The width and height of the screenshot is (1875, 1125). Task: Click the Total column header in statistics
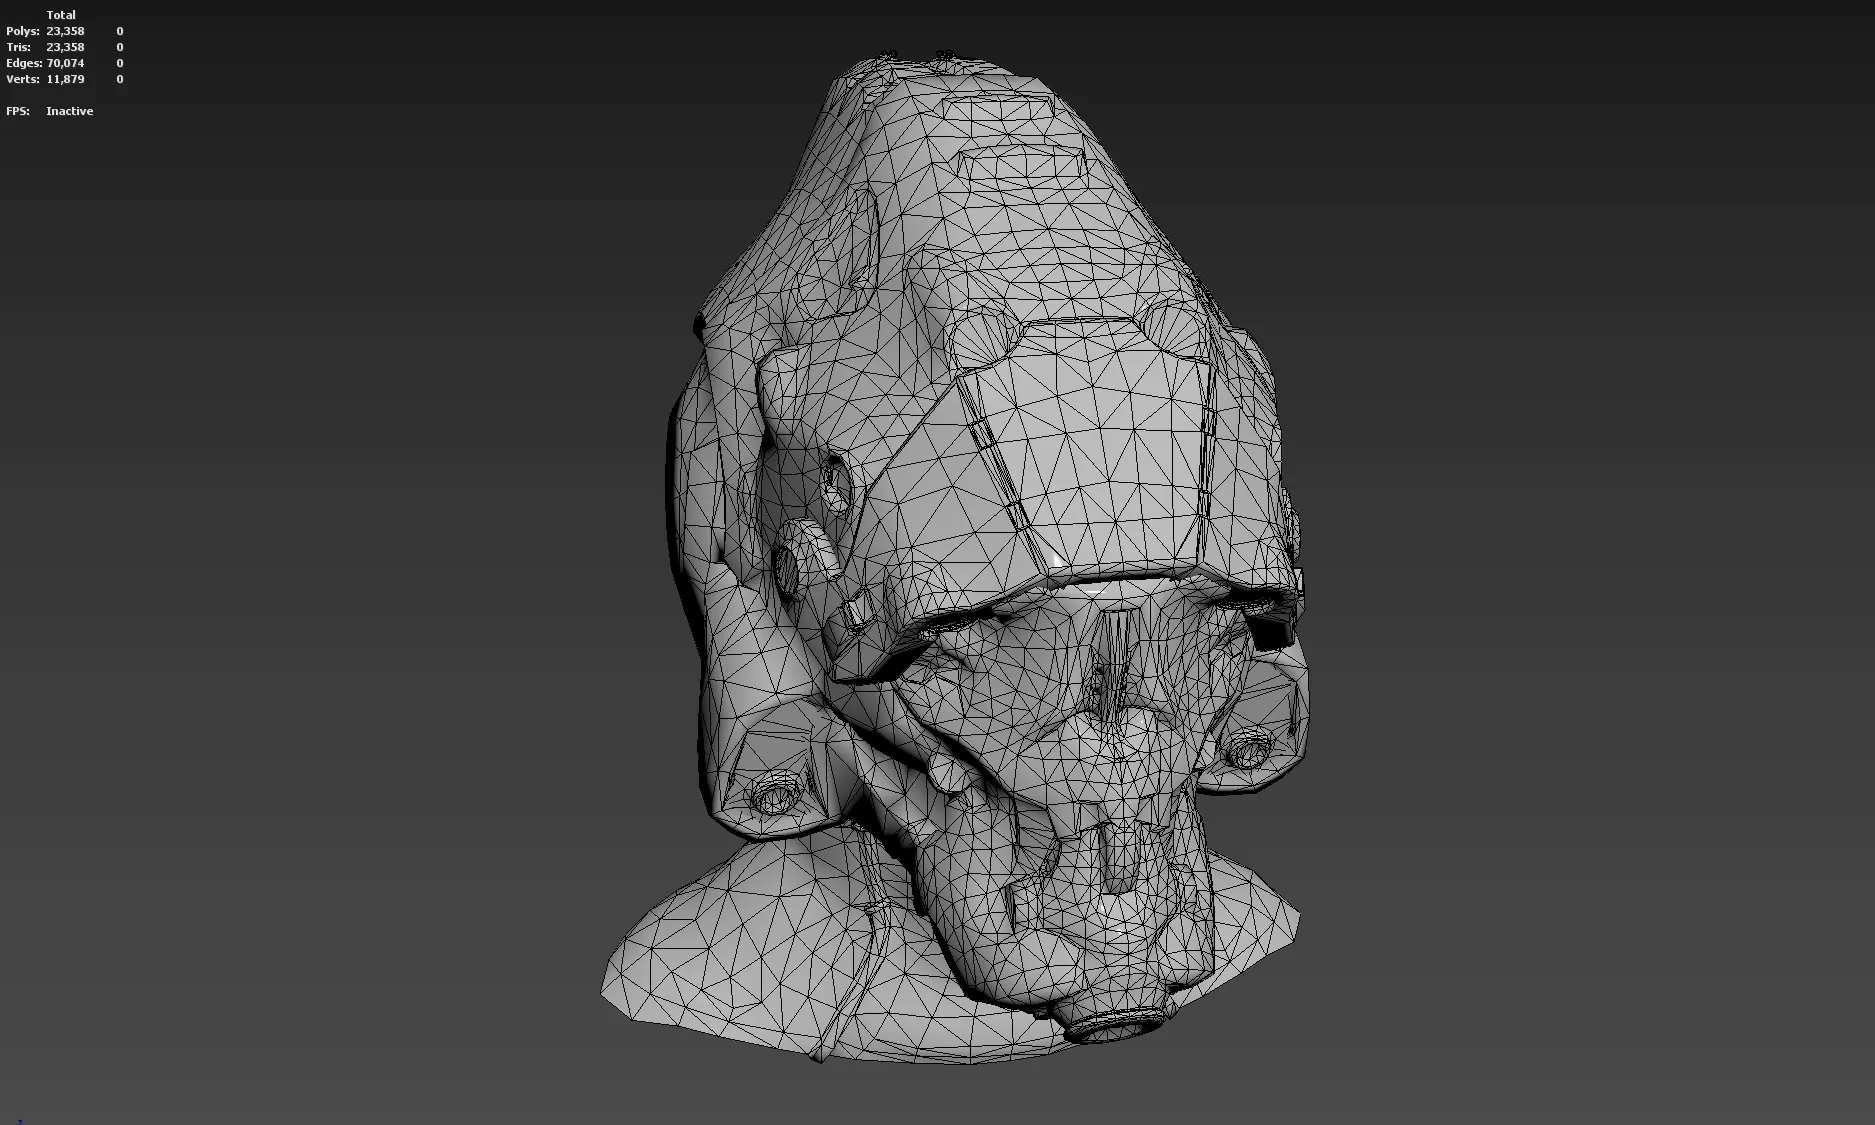tap(61, 15)
